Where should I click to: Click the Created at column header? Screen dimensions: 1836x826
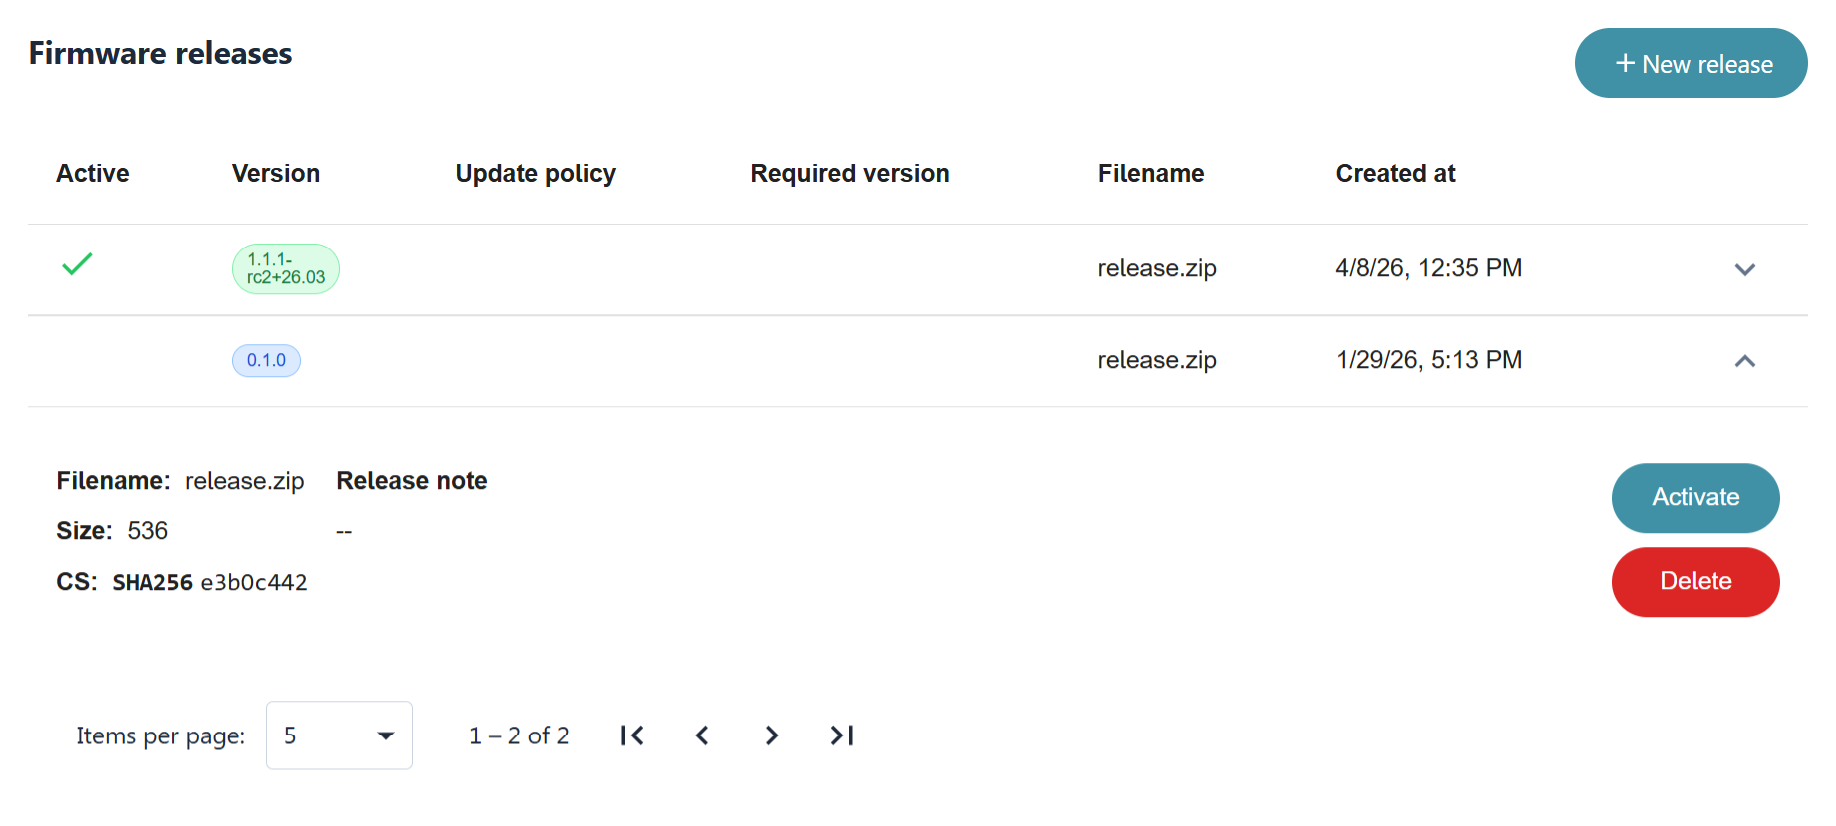(x=1395, y=174)
